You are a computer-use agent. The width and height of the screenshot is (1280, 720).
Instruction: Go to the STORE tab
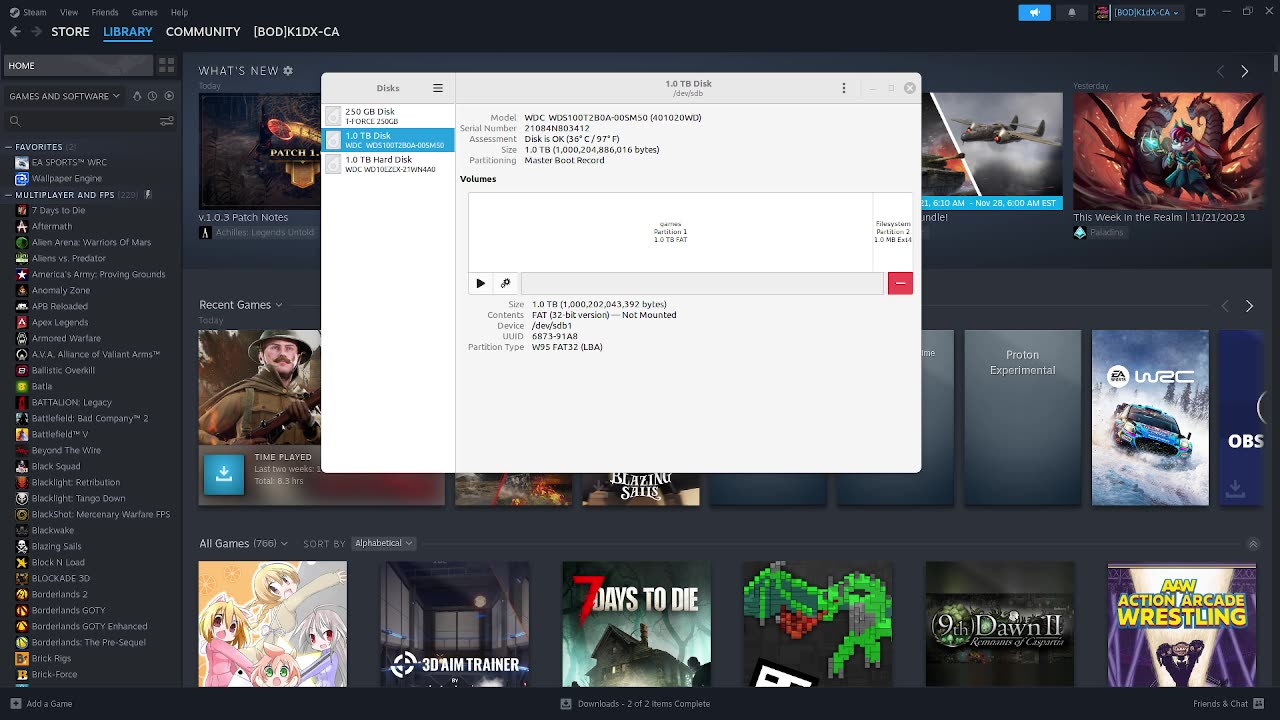tap(70, 32)
